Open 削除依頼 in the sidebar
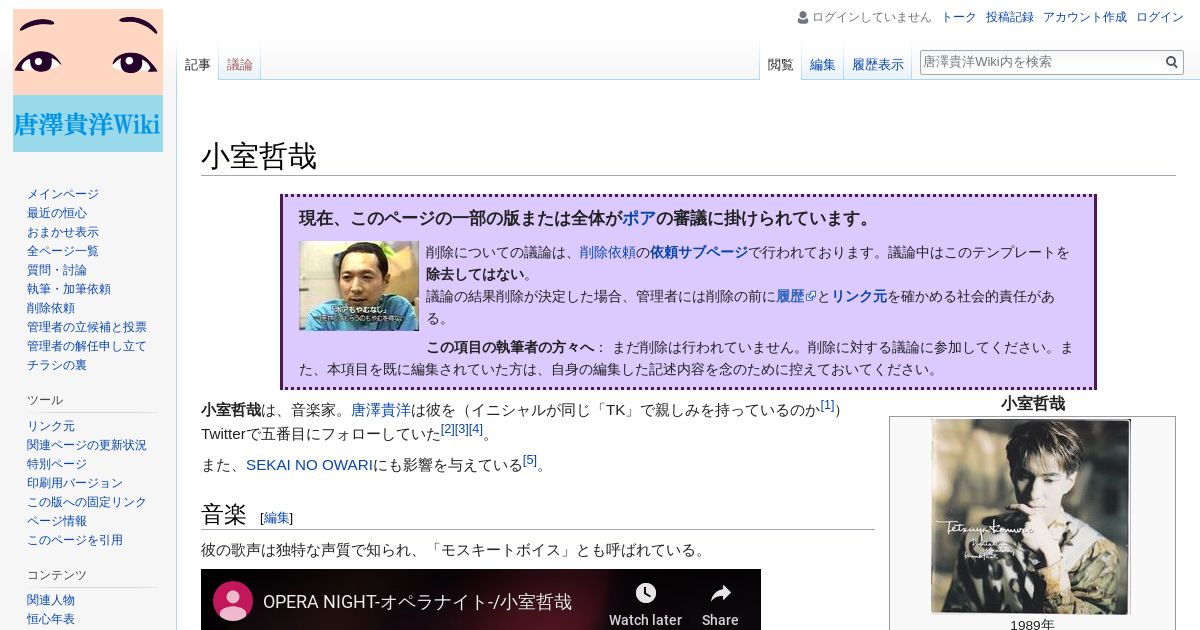The width and height of the screenshot is (1200, 630). pos(51,308)
